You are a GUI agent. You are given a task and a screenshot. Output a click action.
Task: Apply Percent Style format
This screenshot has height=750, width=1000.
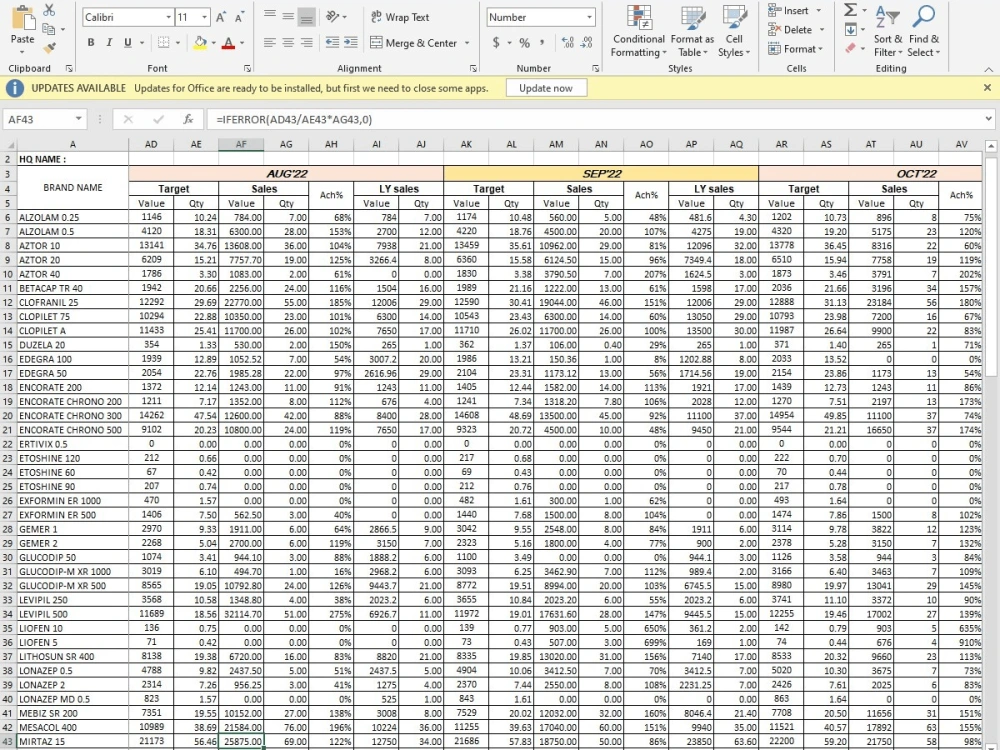click(x=524, y=43)
